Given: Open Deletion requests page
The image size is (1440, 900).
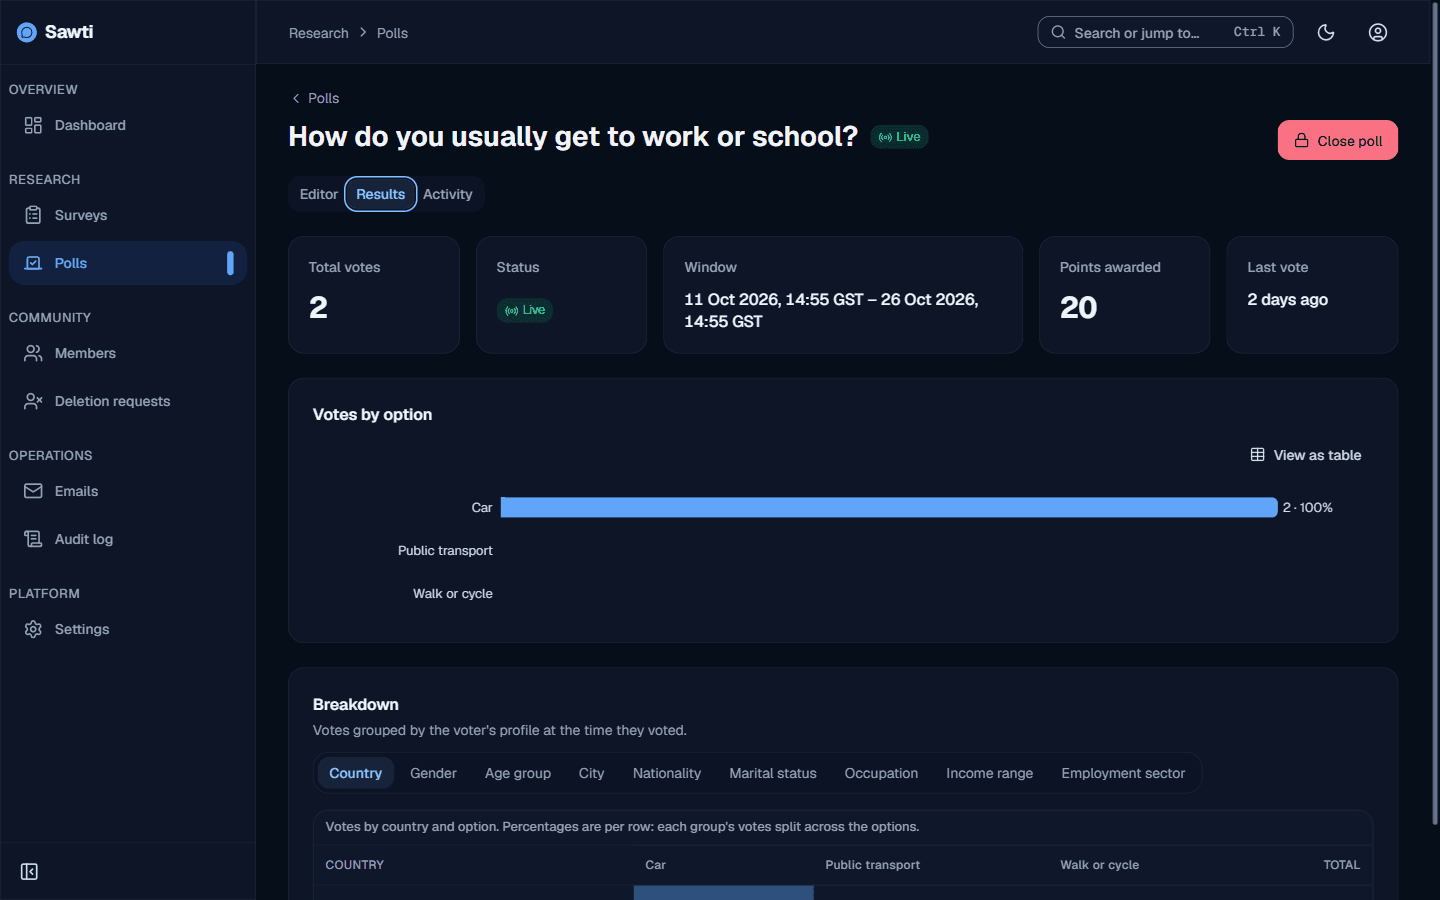Looking at the screenshot, I should click(x=127, y=401).
